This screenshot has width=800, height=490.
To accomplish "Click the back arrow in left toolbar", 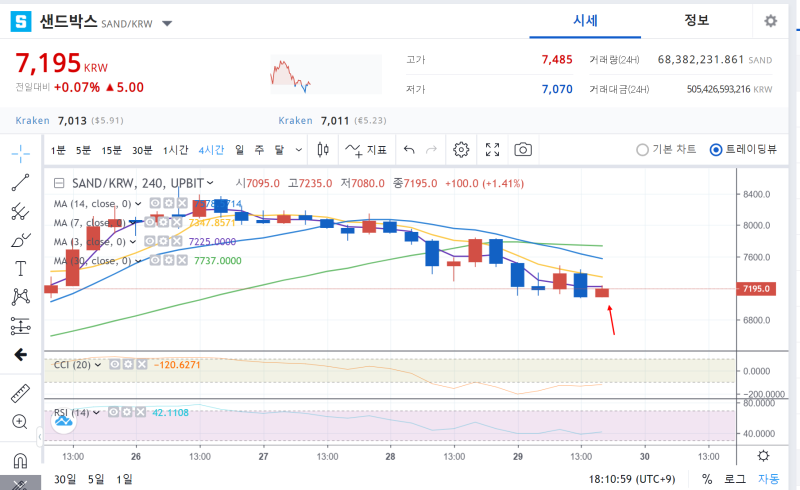I will tap(20, 354).
